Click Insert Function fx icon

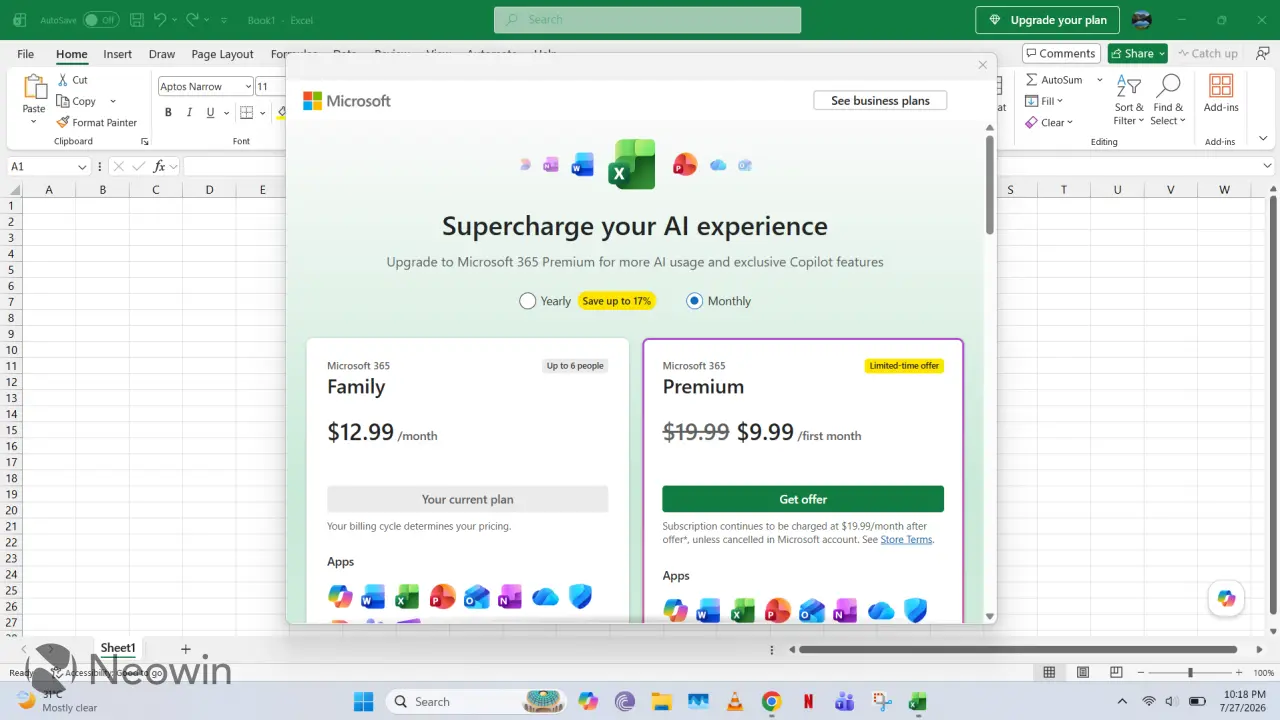pos(159,167)
